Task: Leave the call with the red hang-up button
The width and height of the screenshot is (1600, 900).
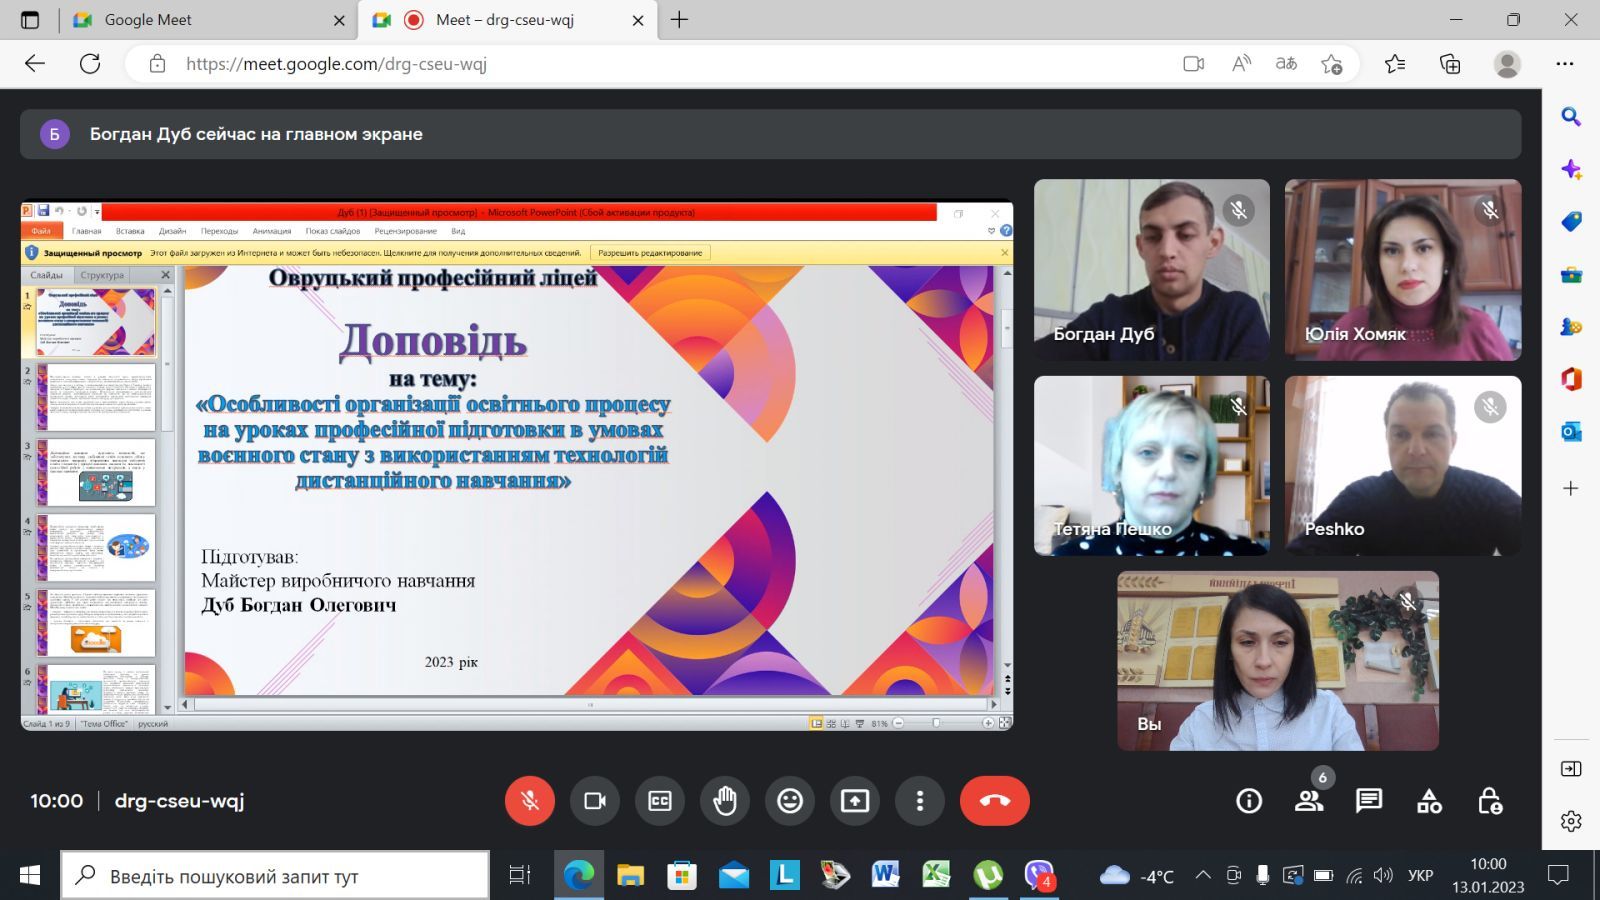Action: 994,801
